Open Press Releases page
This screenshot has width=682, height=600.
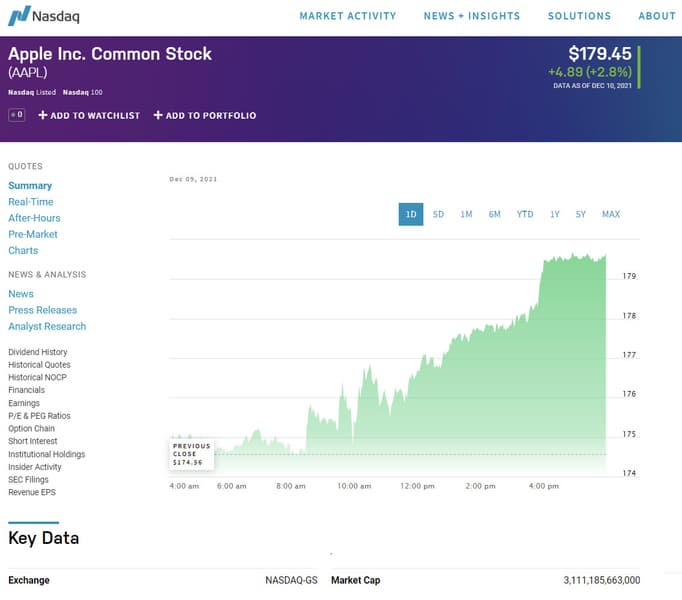click(42, 310)
